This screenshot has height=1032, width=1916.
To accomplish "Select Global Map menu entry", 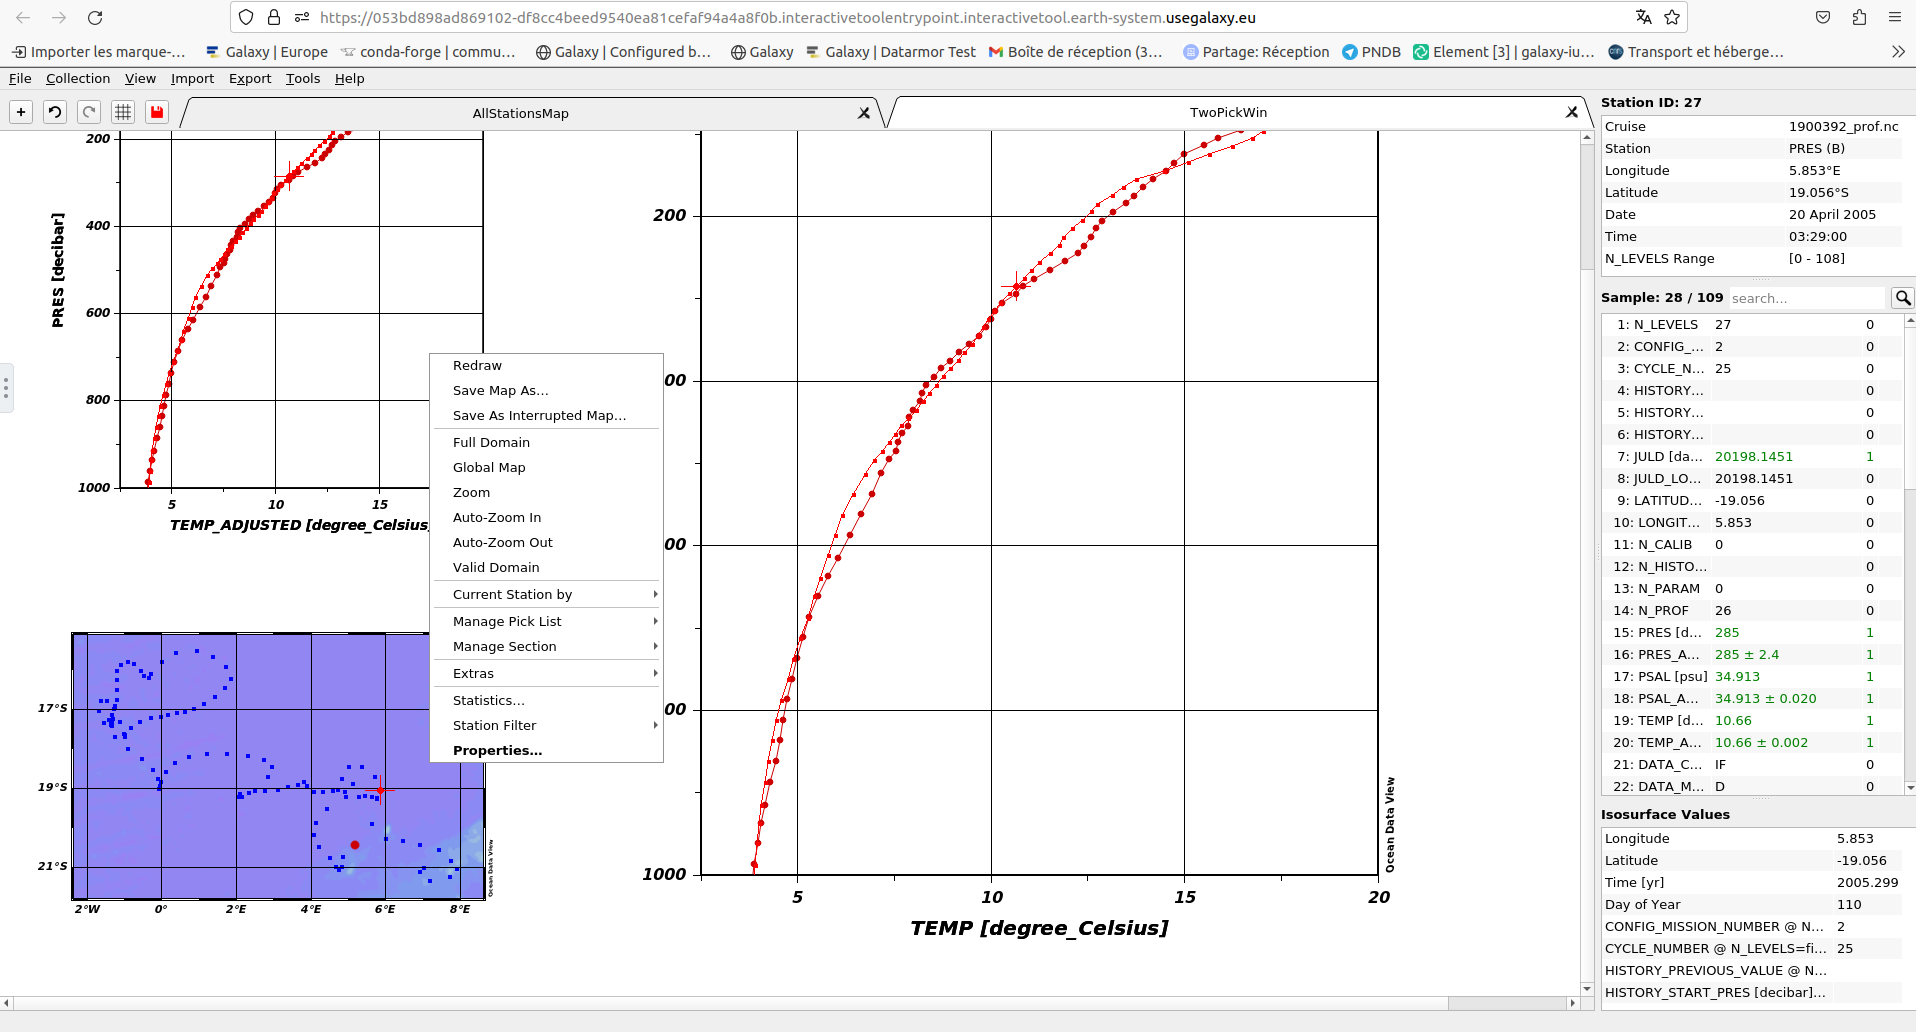I will (x=546, y=468).
